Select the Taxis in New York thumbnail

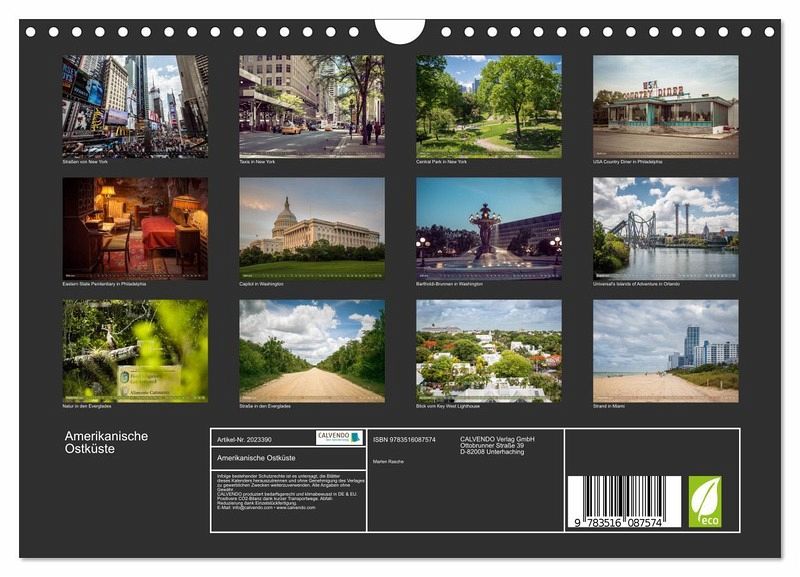point(311,106)
